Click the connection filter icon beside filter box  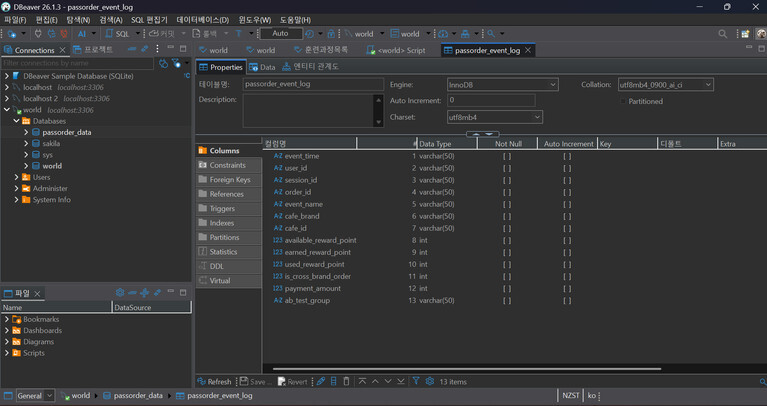coord(176,63)
